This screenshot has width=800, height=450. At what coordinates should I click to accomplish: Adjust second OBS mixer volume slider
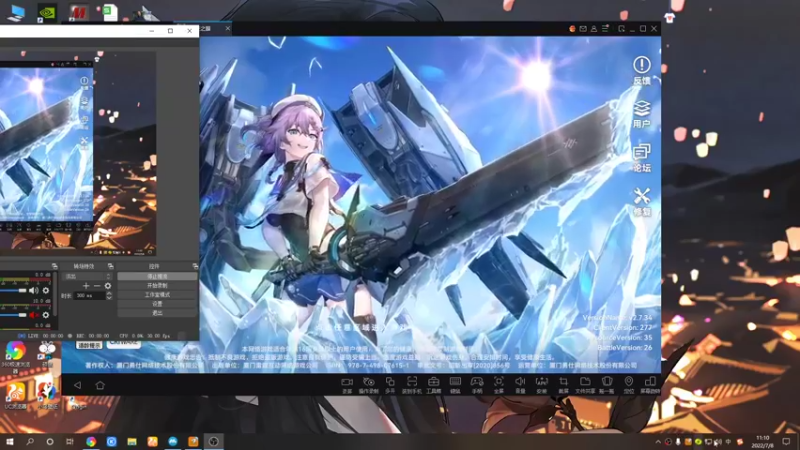click(x=13, y=315)
